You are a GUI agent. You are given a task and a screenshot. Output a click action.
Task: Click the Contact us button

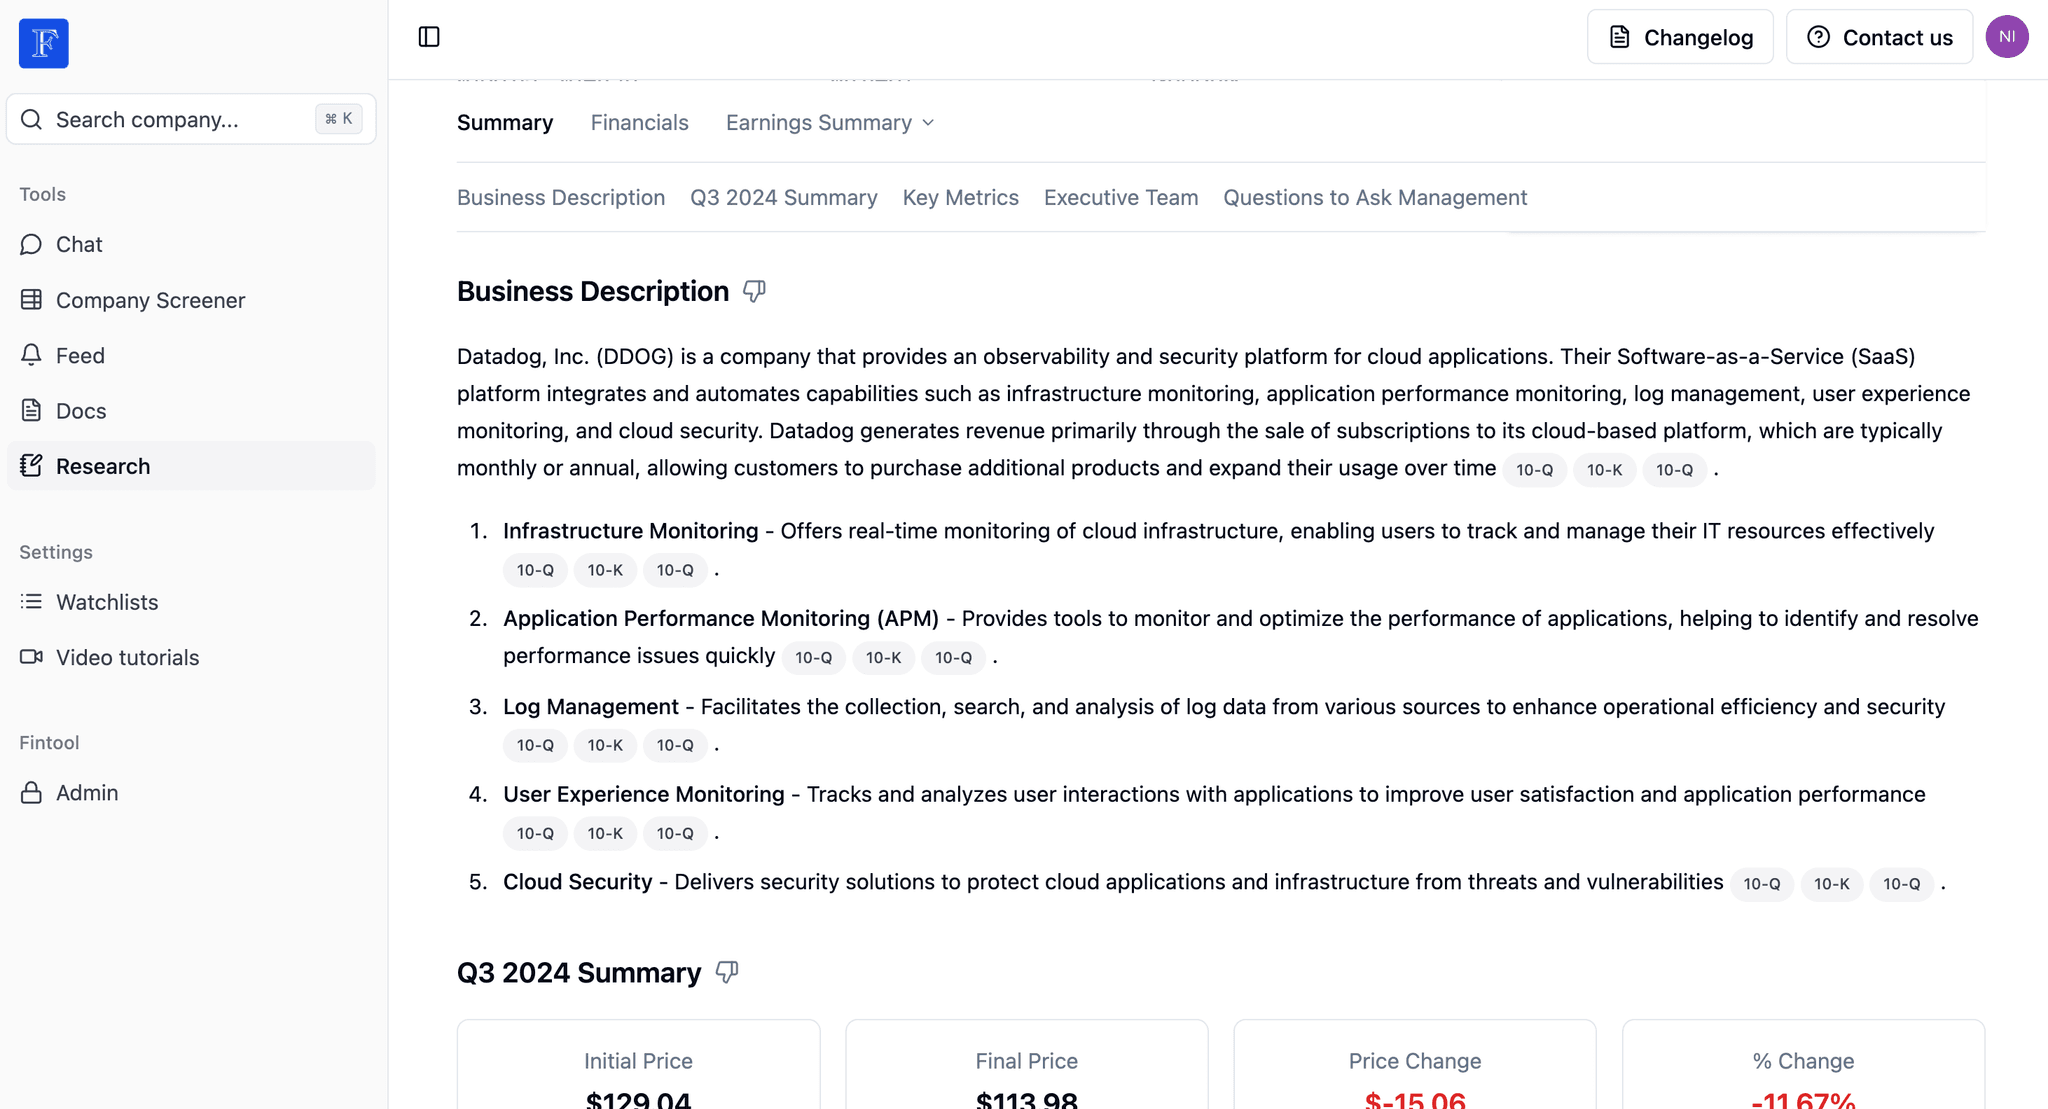point(1879,37)
